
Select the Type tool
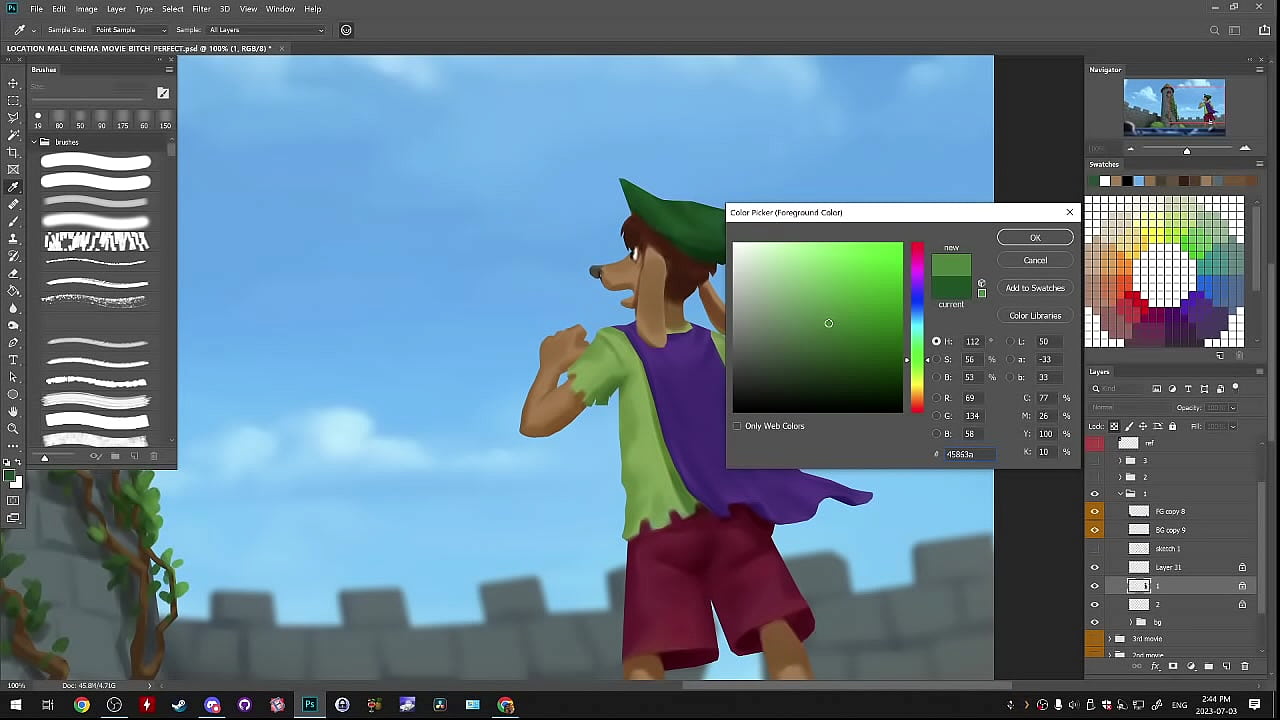(13, 360)
